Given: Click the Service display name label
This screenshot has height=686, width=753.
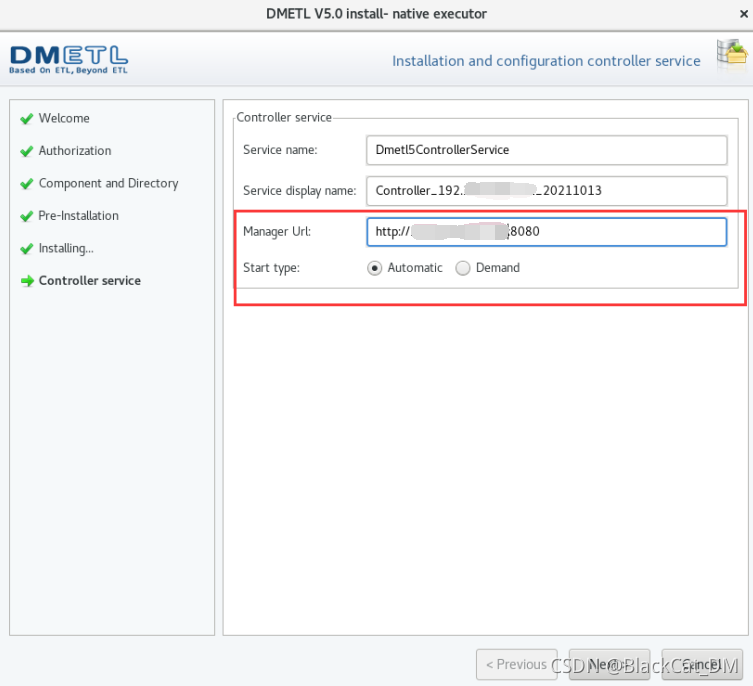Looking at the screenshot, I should [x=300, y=191].
